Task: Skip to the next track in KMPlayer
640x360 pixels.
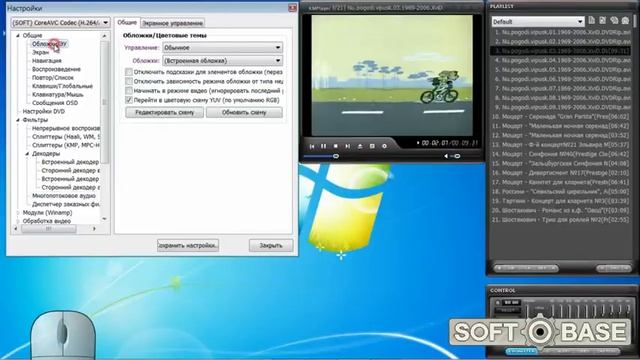Action: 347,146
